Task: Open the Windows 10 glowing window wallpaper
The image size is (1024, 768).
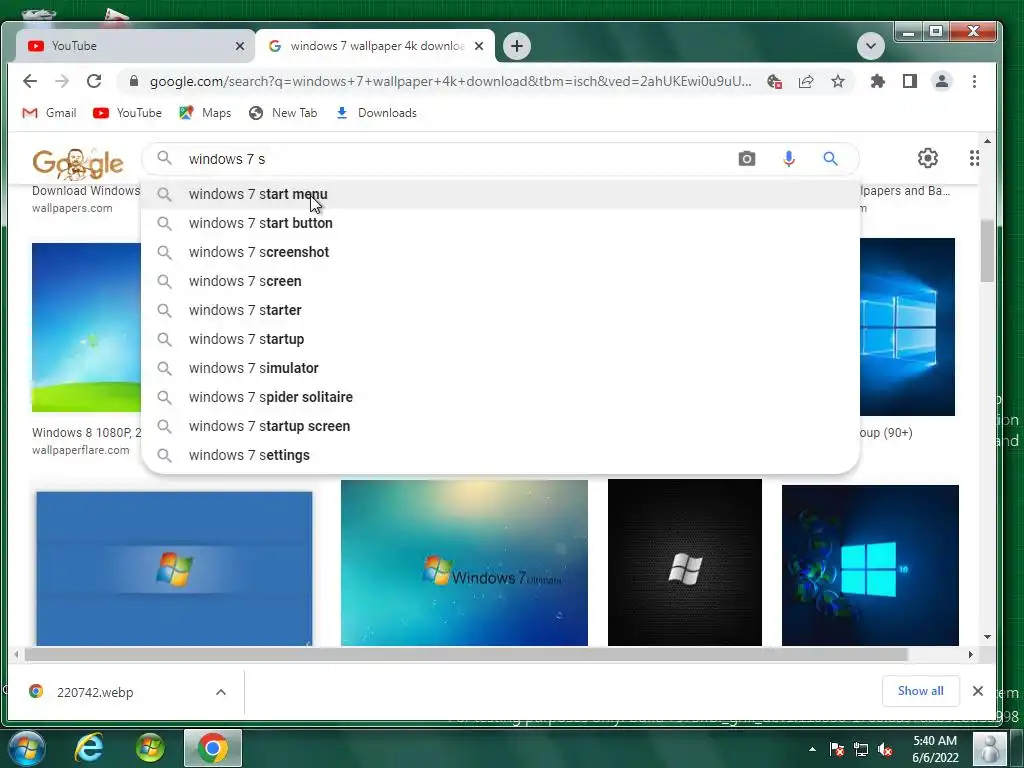Action: click(x=907, y=327)
